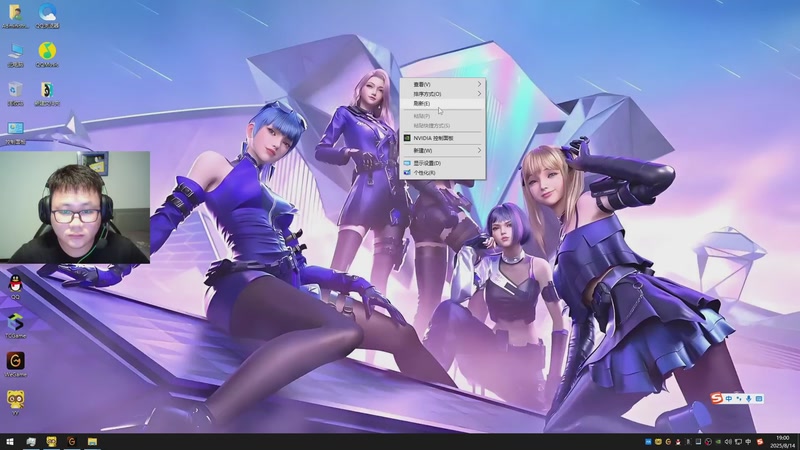Open the computer-like icon next to Start
The image size is (800, 450).
click(31, 442)
